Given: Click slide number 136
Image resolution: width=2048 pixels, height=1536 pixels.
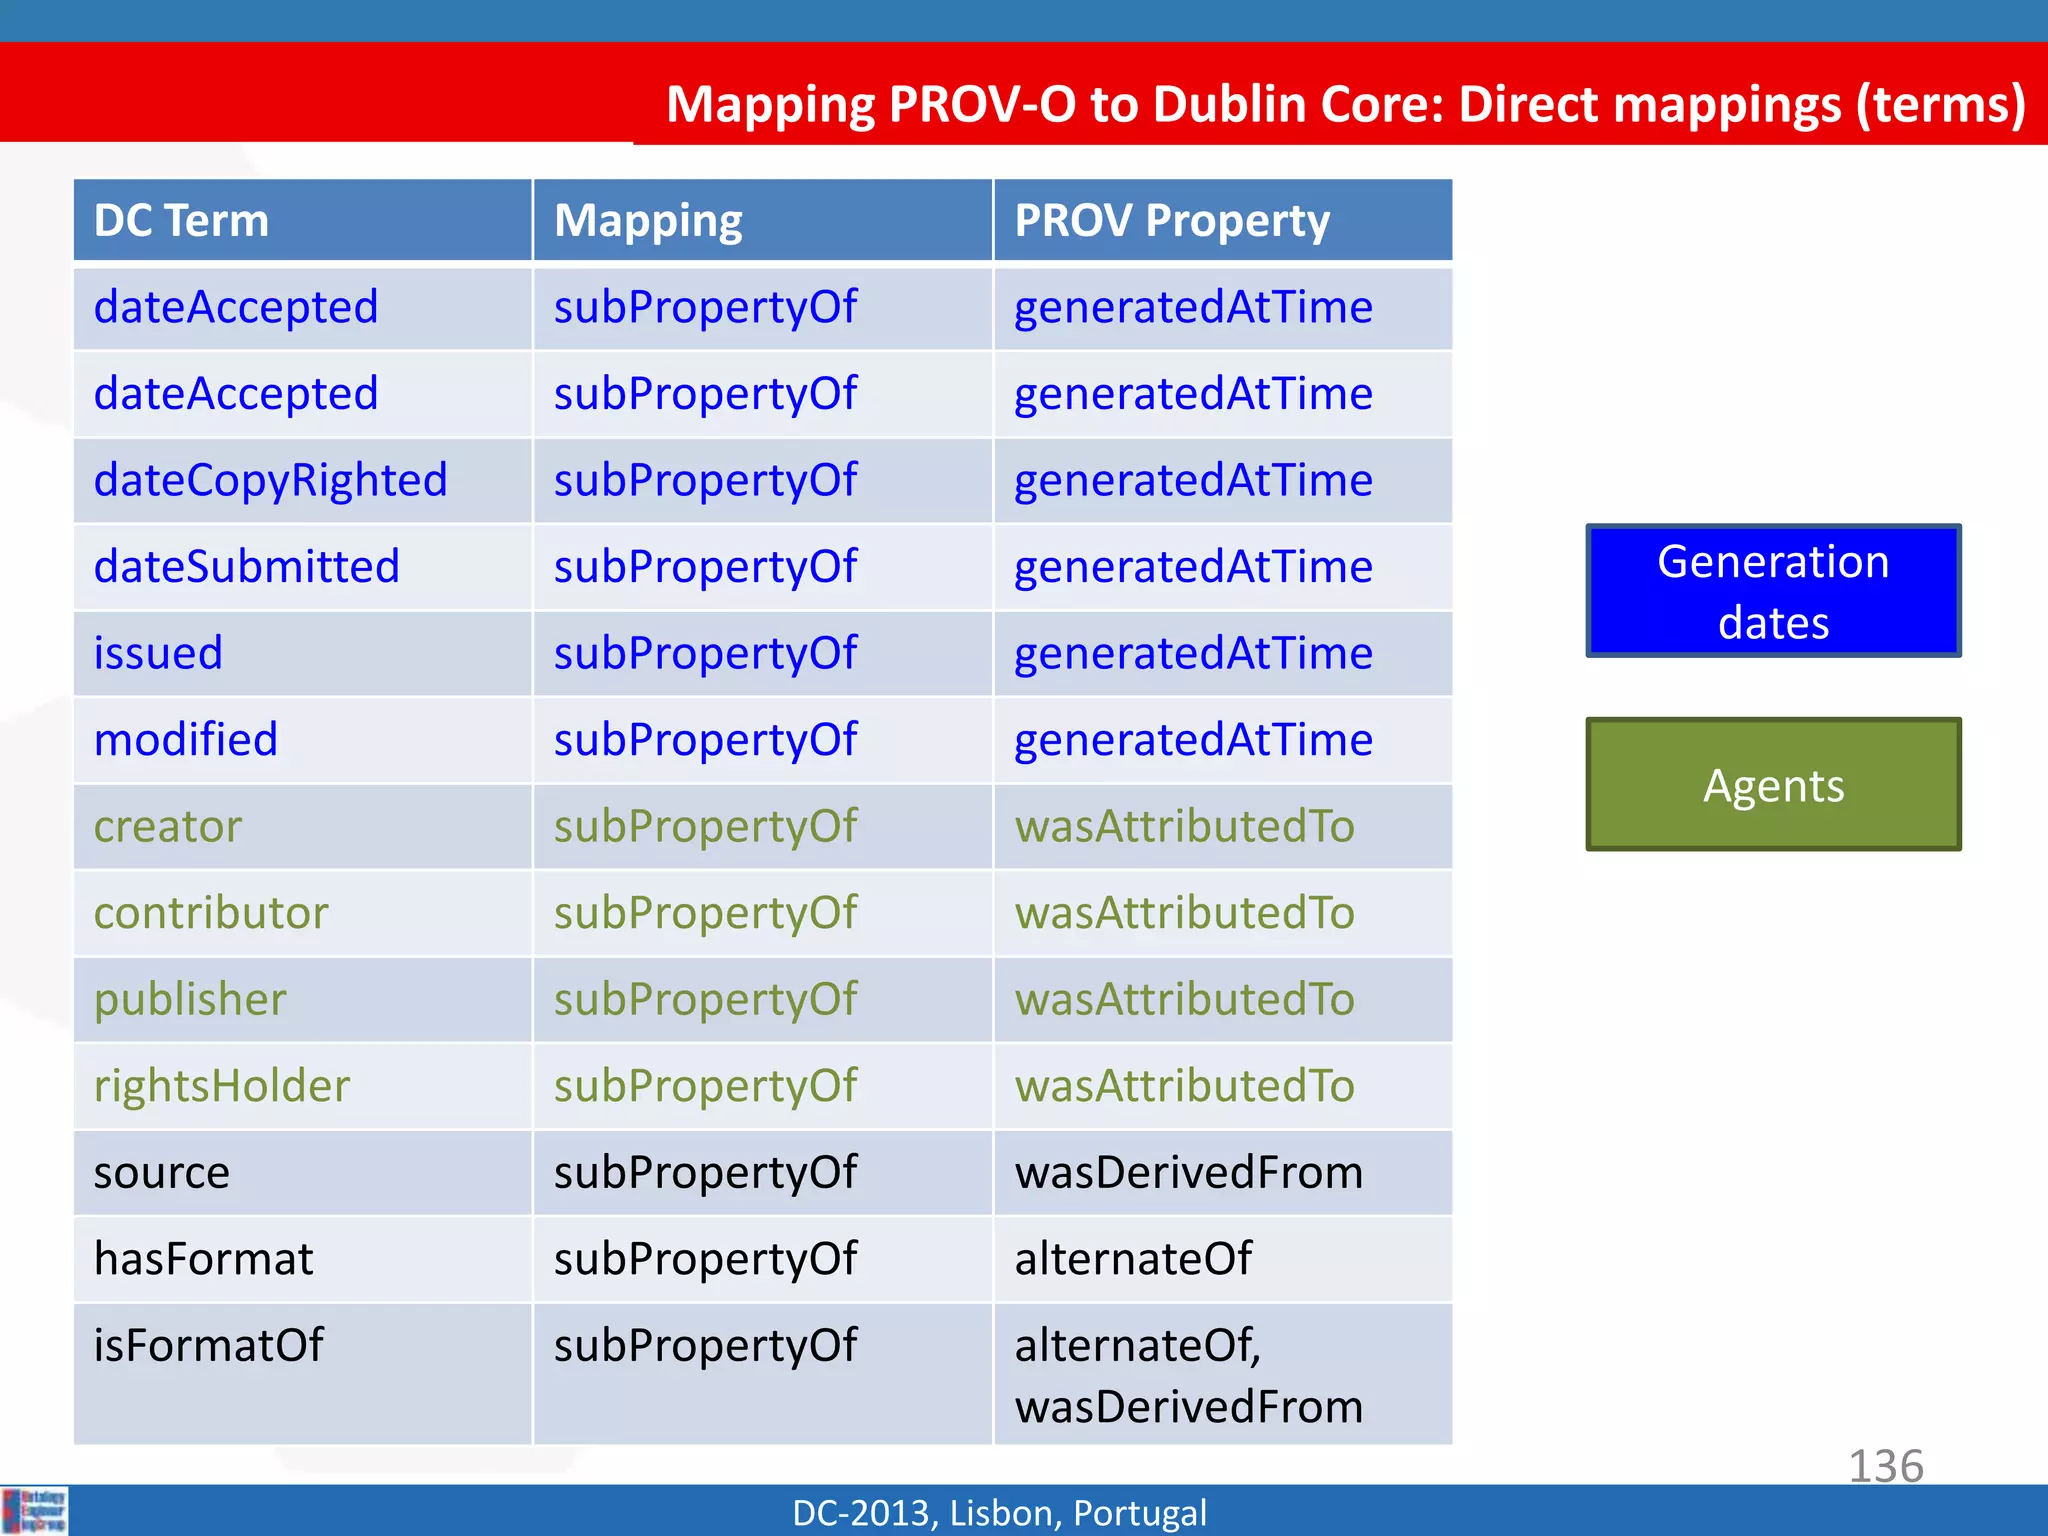Looking at the screenshot, I should tap(1885, 1466).
